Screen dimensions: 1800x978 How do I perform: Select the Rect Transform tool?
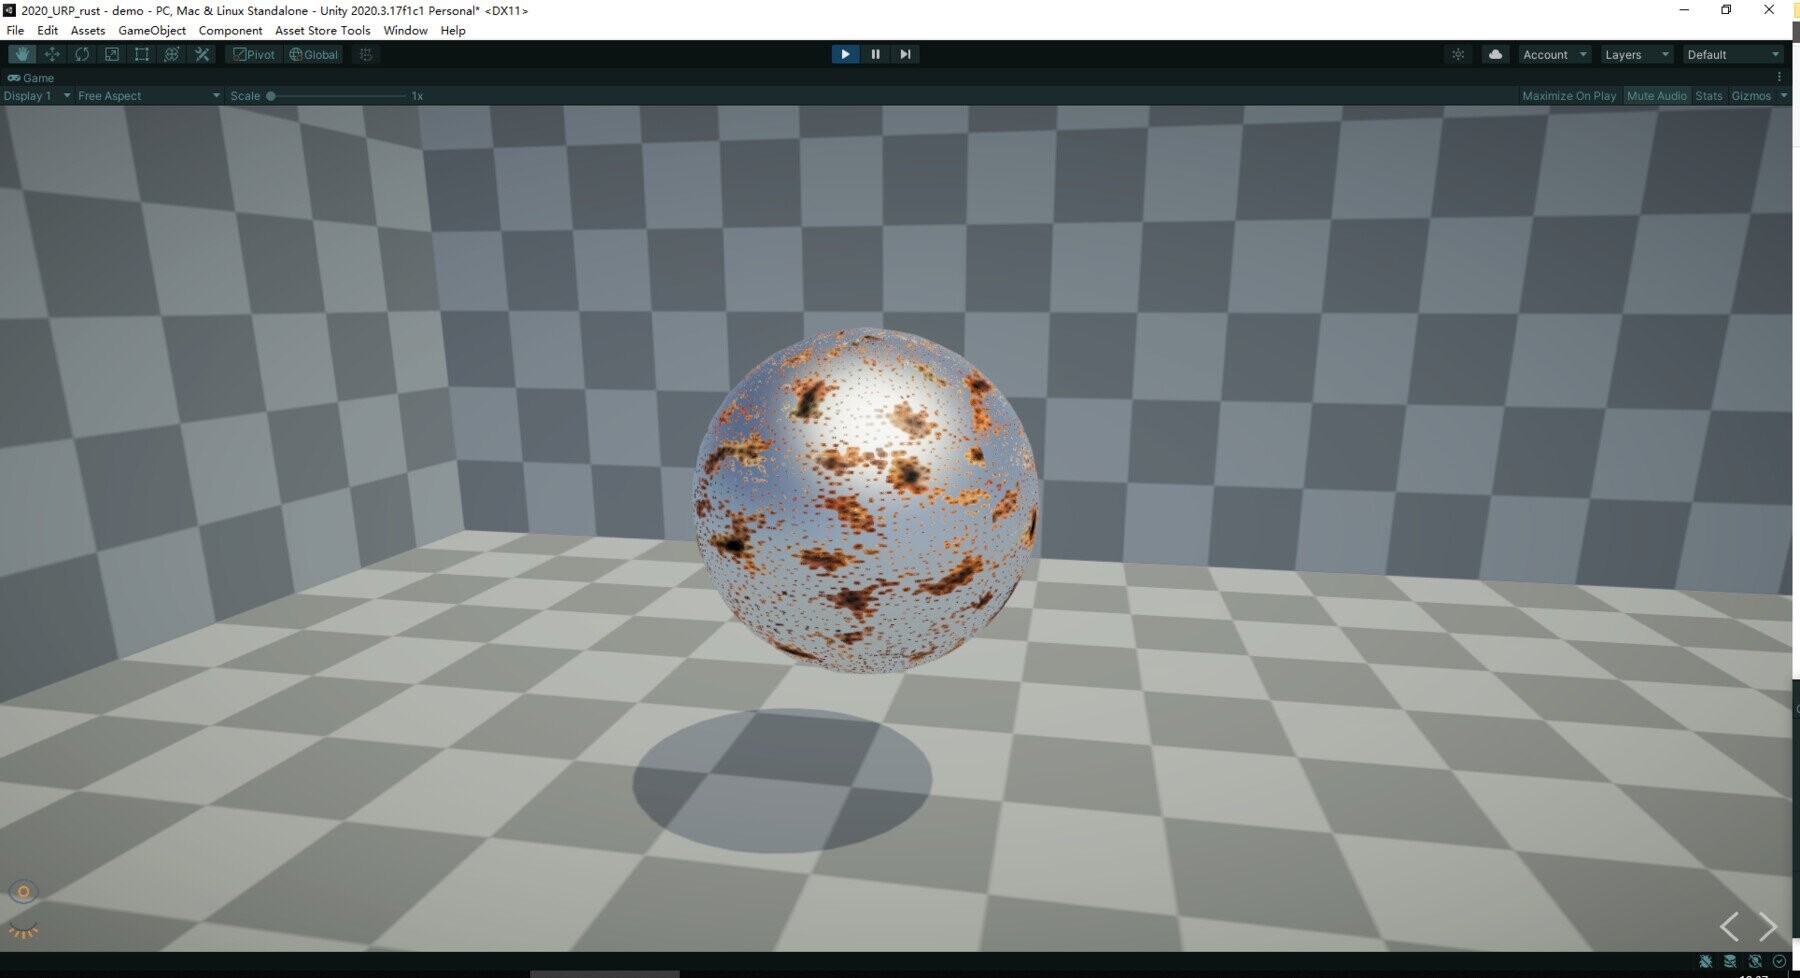(x=142, y=54)
